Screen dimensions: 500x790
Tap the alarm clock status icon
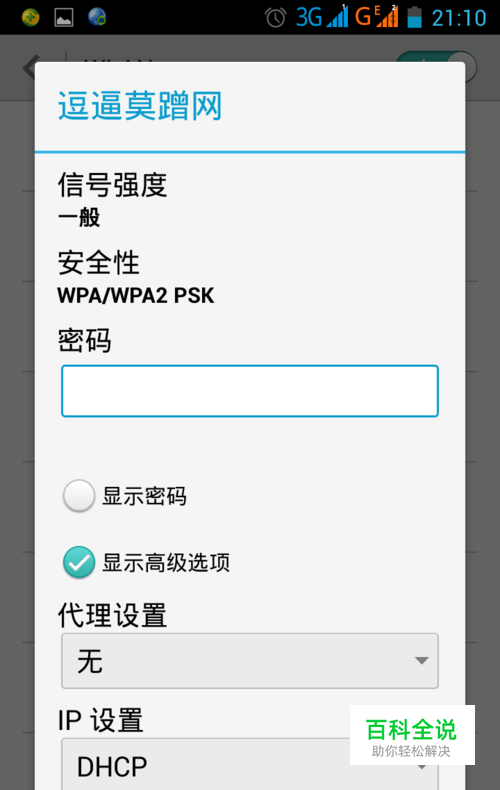point(276,18)
